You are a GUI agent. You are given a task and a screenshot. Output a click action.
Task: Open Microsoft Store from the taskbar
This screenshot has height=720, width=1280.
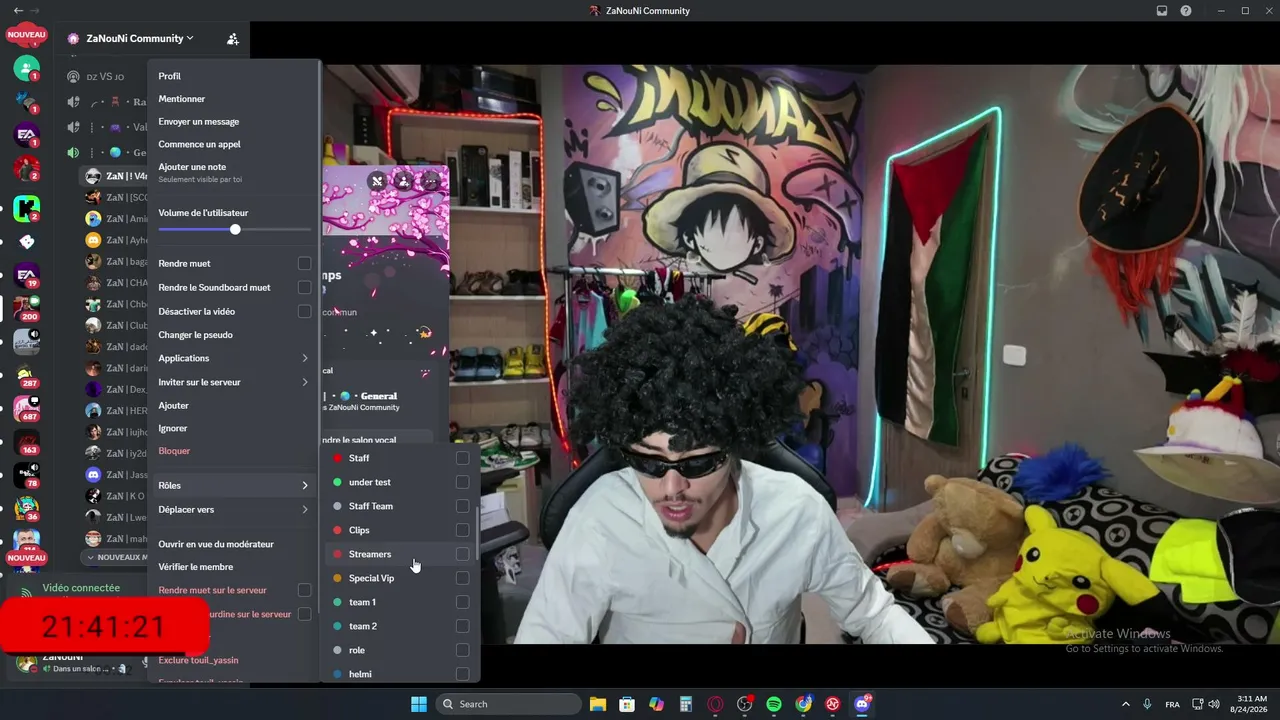(x=627, y=704)
